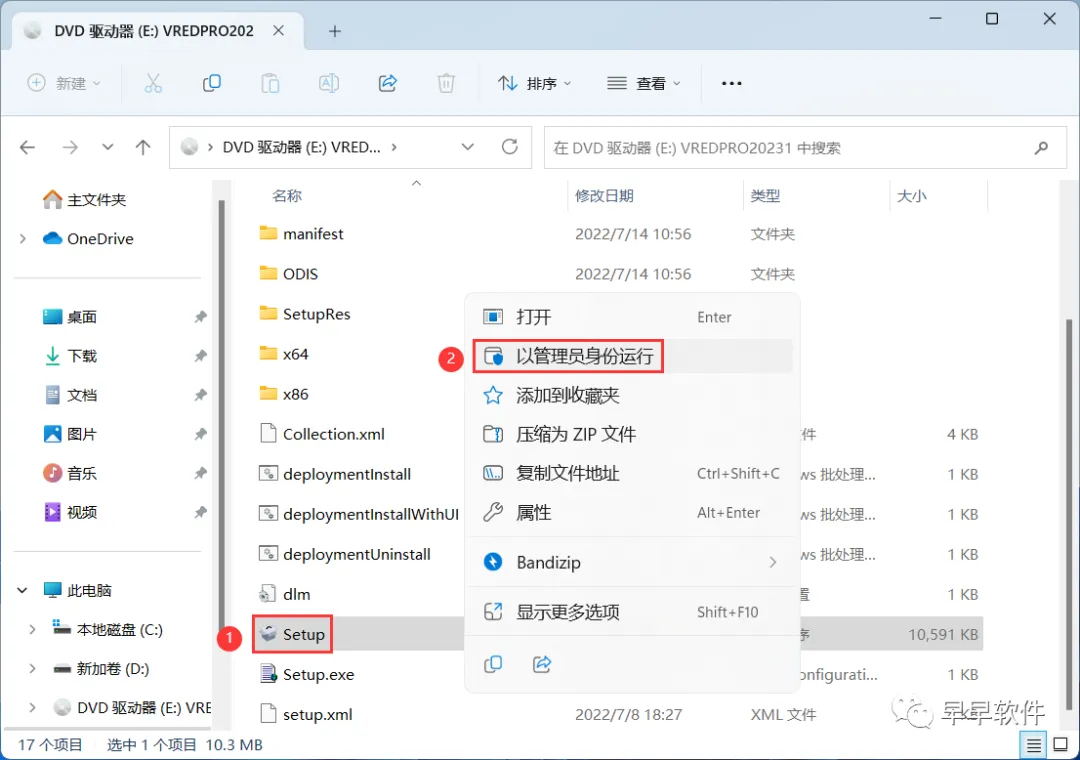Viewport: 1080px width, 760px height.
Task: Choose Show more options 显示更多选项
Action: click(x=632, y=612)
